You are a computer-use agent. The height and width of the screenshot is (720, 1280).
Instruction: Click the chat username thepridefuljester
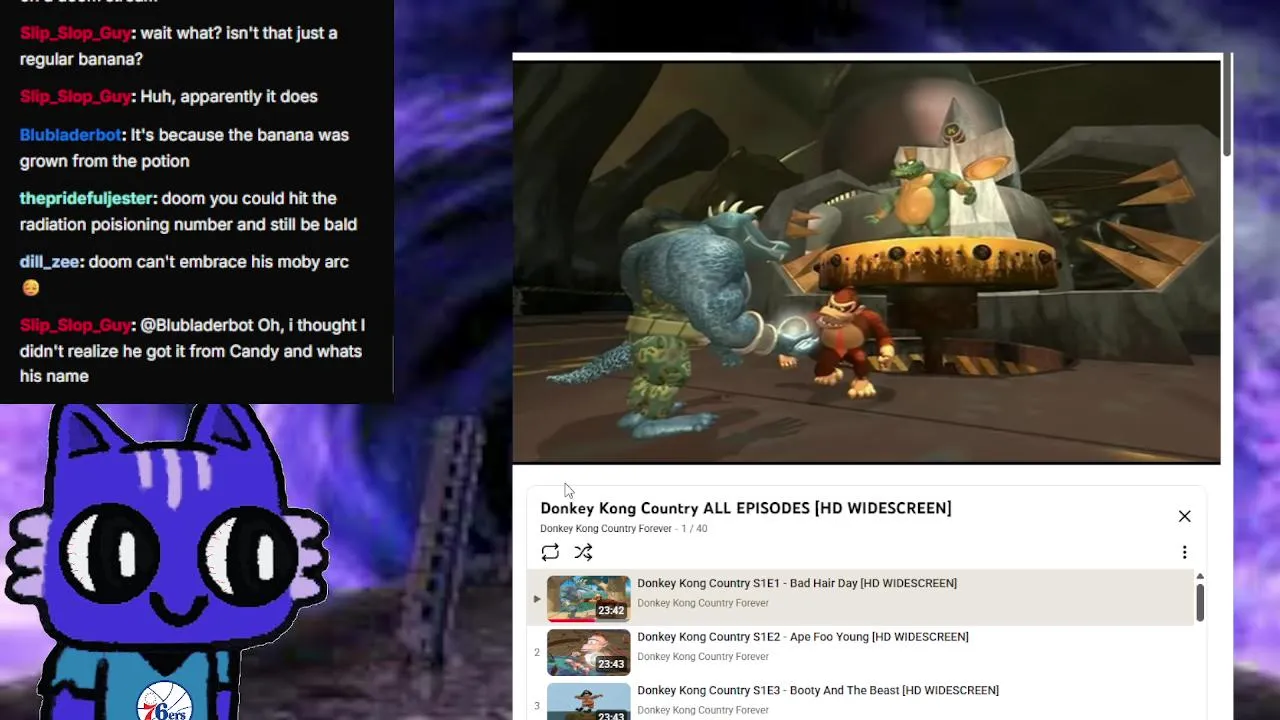tap(86, 199)
